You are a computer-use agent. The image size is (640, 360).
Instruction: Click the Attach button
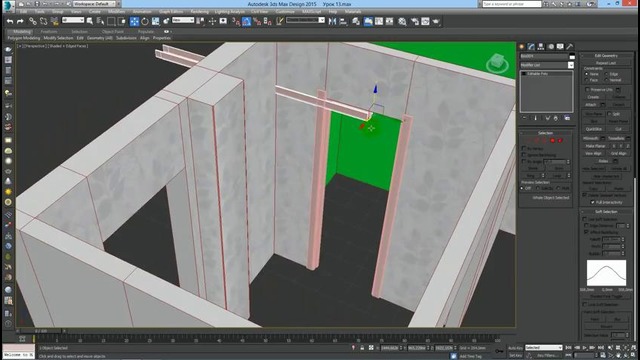tap(591, 105)
